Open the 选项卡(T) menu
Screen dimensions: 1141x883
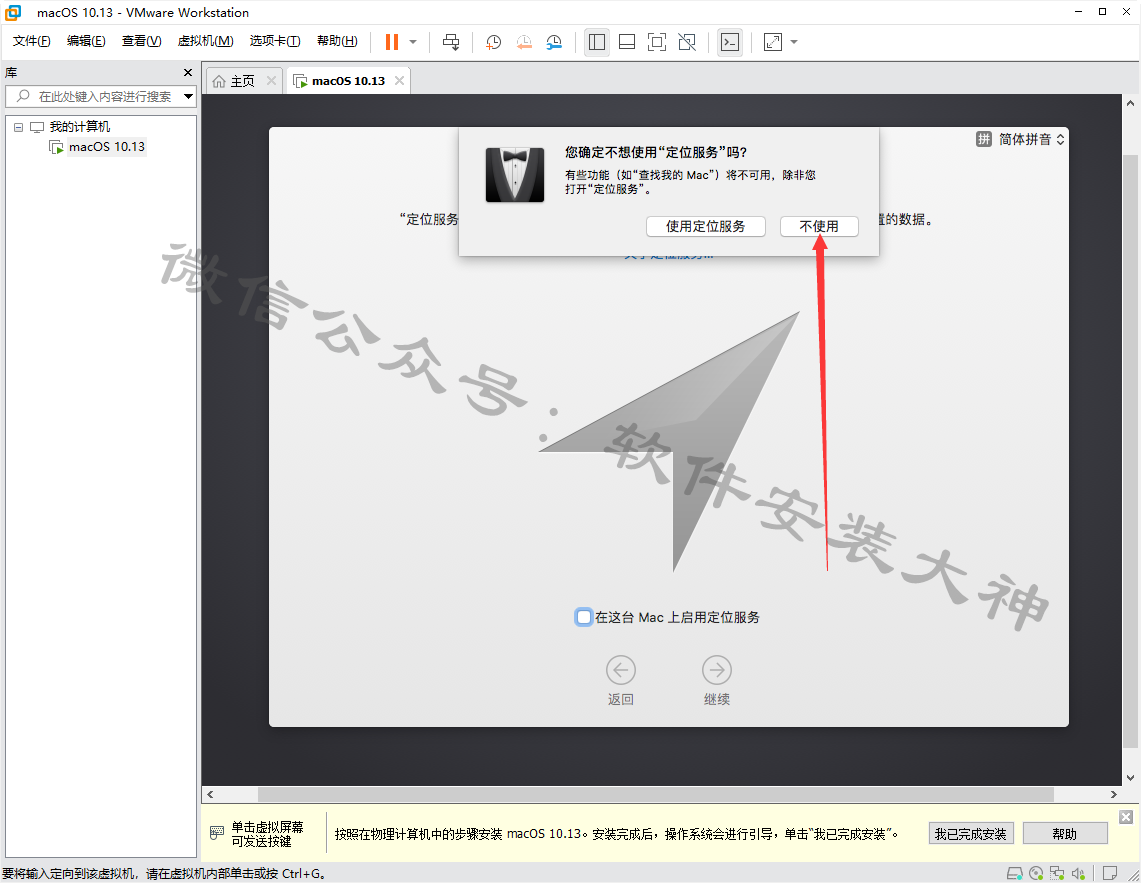point(275,41)
